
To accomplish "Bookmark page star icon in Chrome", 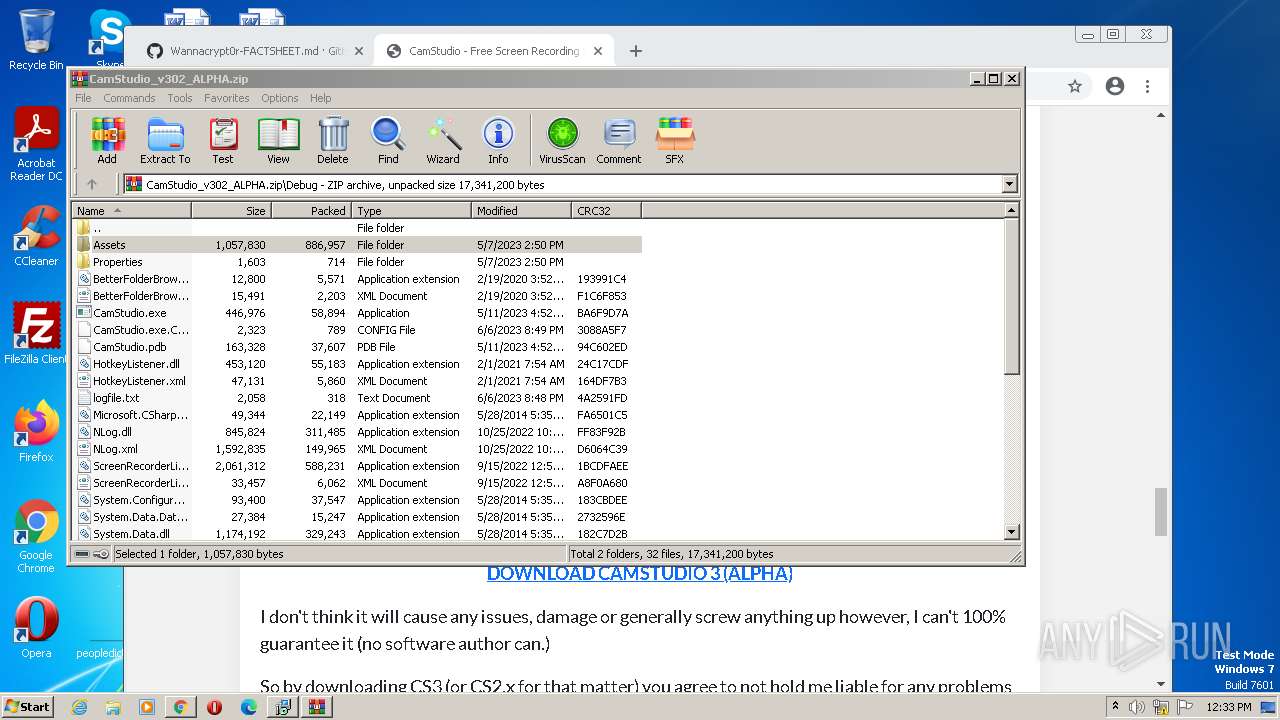I will pos(1075,86).
